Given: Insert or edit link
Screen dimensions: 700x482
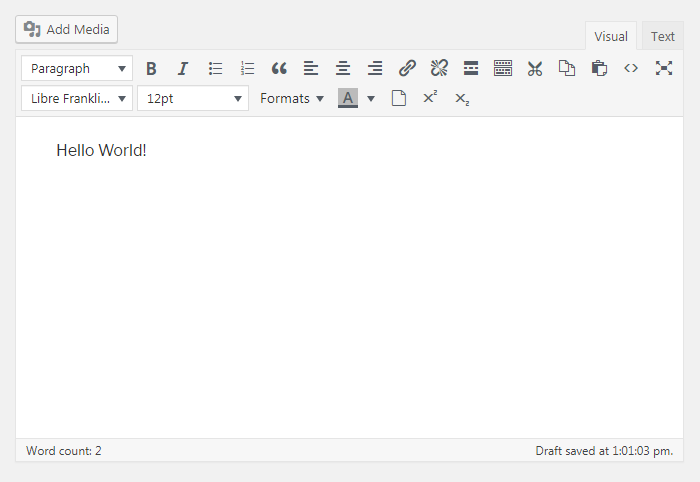Looking at the screenshot, I should [407, 68].
